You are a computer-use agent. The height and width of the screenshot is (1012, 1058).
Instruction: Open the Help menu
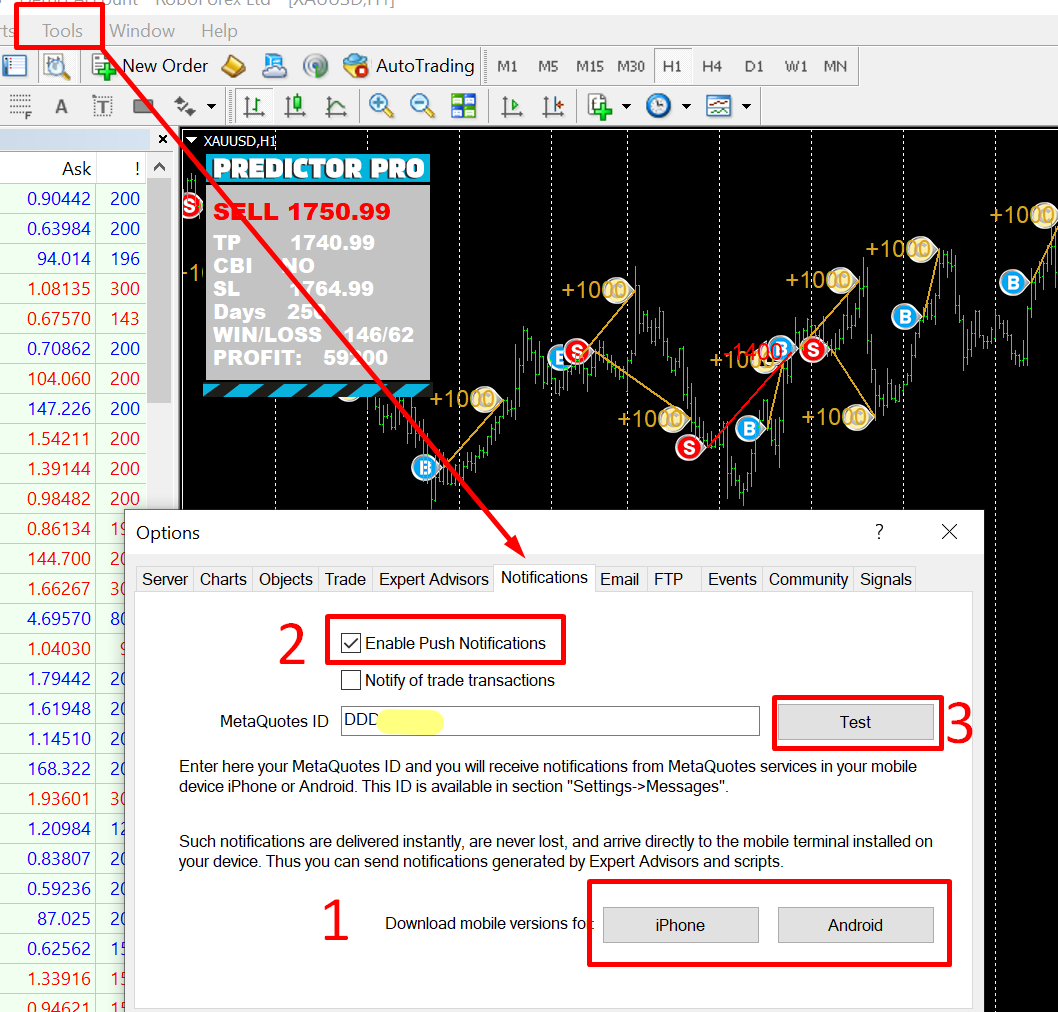click(x=219, y=31)
